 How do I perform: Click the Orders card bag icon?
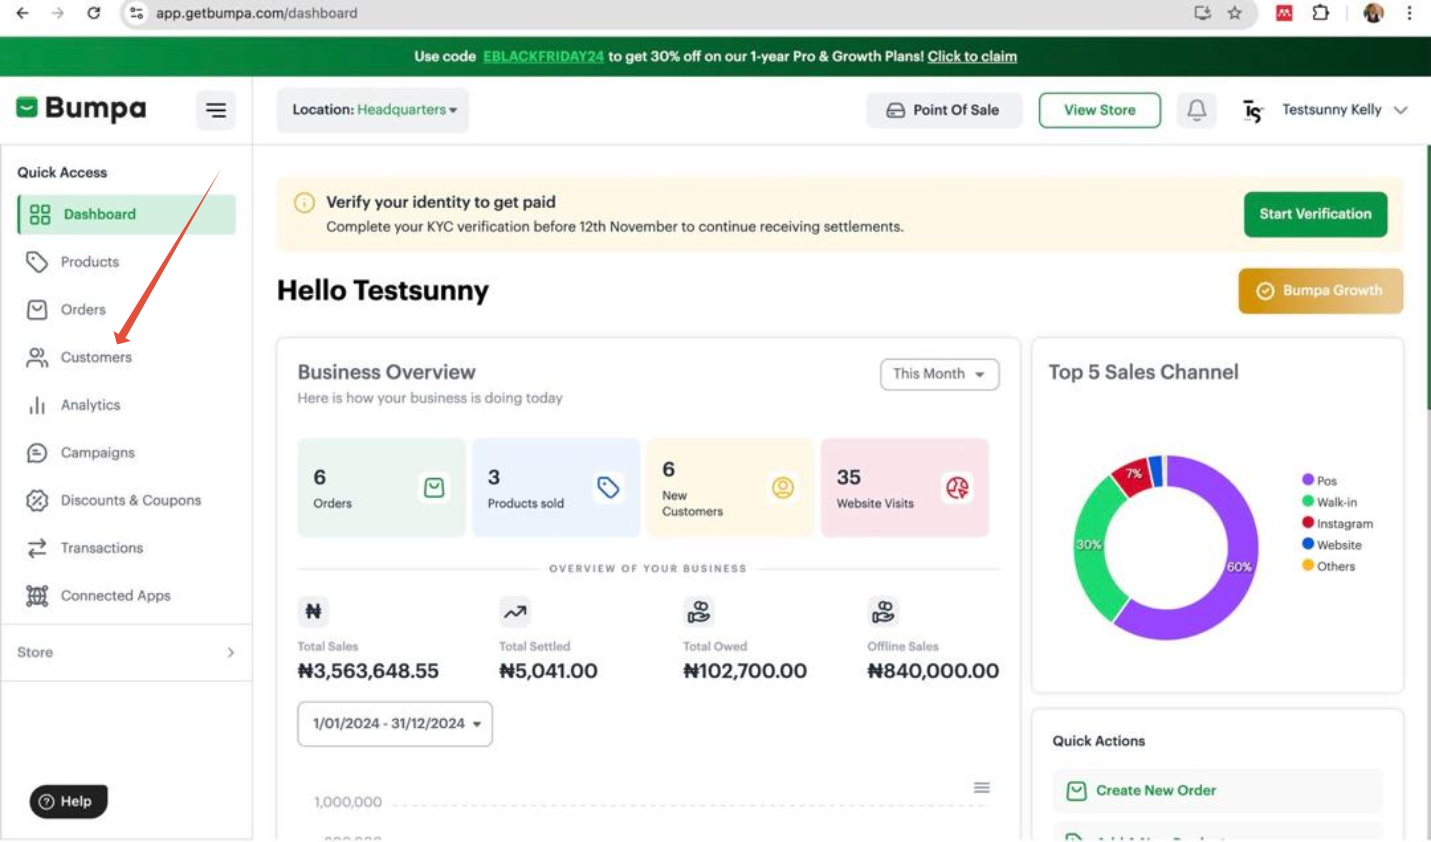pyautogui.click(x=434, y=487)
